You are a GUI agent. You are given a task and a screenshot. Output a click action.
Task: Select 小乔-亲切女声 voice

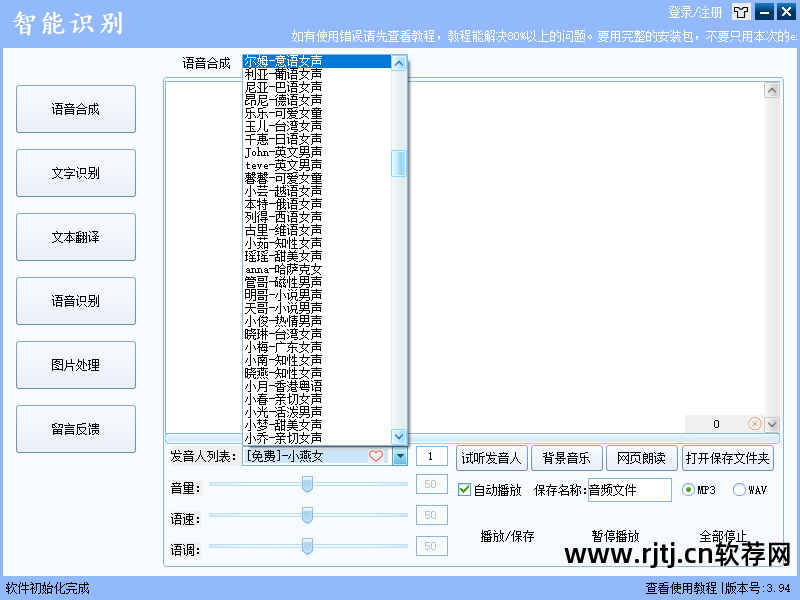(317, 439)
